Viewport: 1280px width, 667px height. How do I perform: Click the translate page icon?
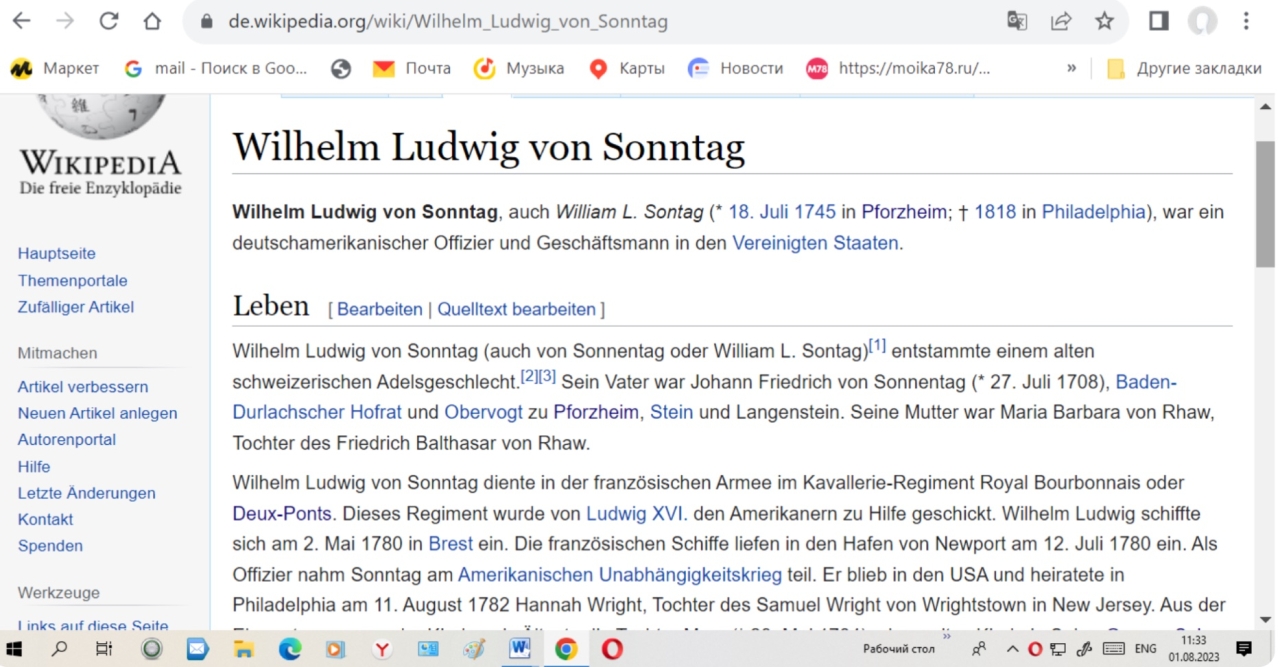pyautogui.click(x=1017, y=21)
